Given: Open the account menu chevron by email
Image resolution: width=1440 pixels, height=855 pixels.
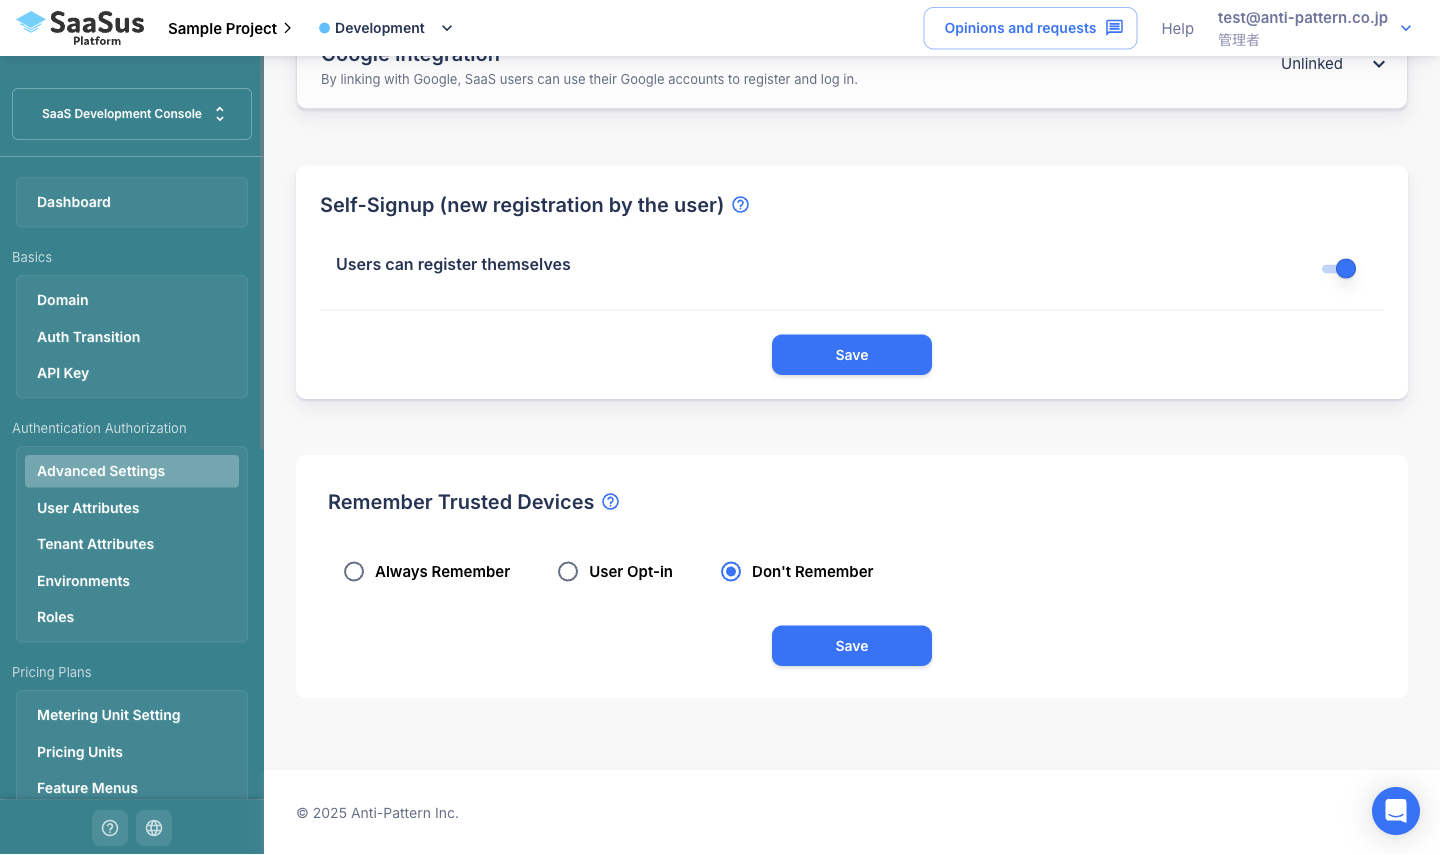Looking at the screenshot, I should coord(1406,28).
